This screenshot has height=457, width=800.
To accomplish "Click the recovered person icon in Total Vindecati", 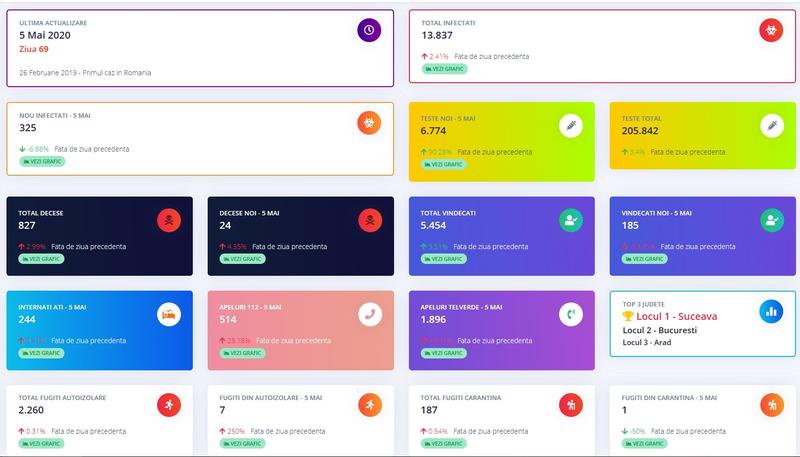I will (x=570, y=219).
